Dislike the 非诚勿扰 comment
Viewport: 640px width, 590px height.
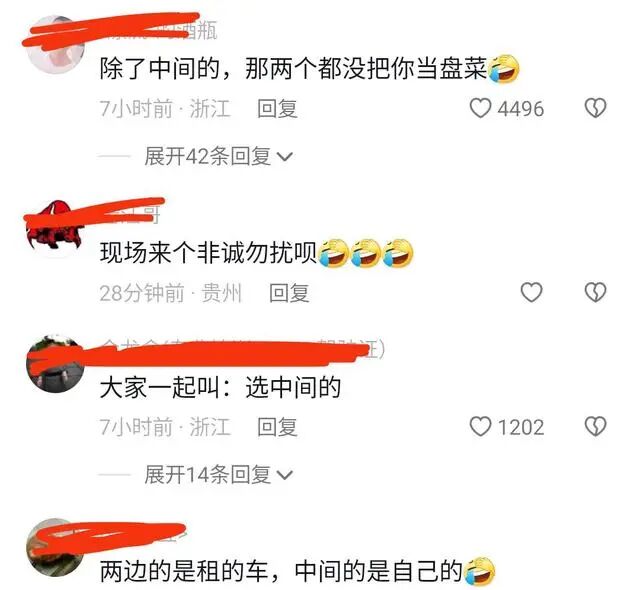(x=596, y=293)
